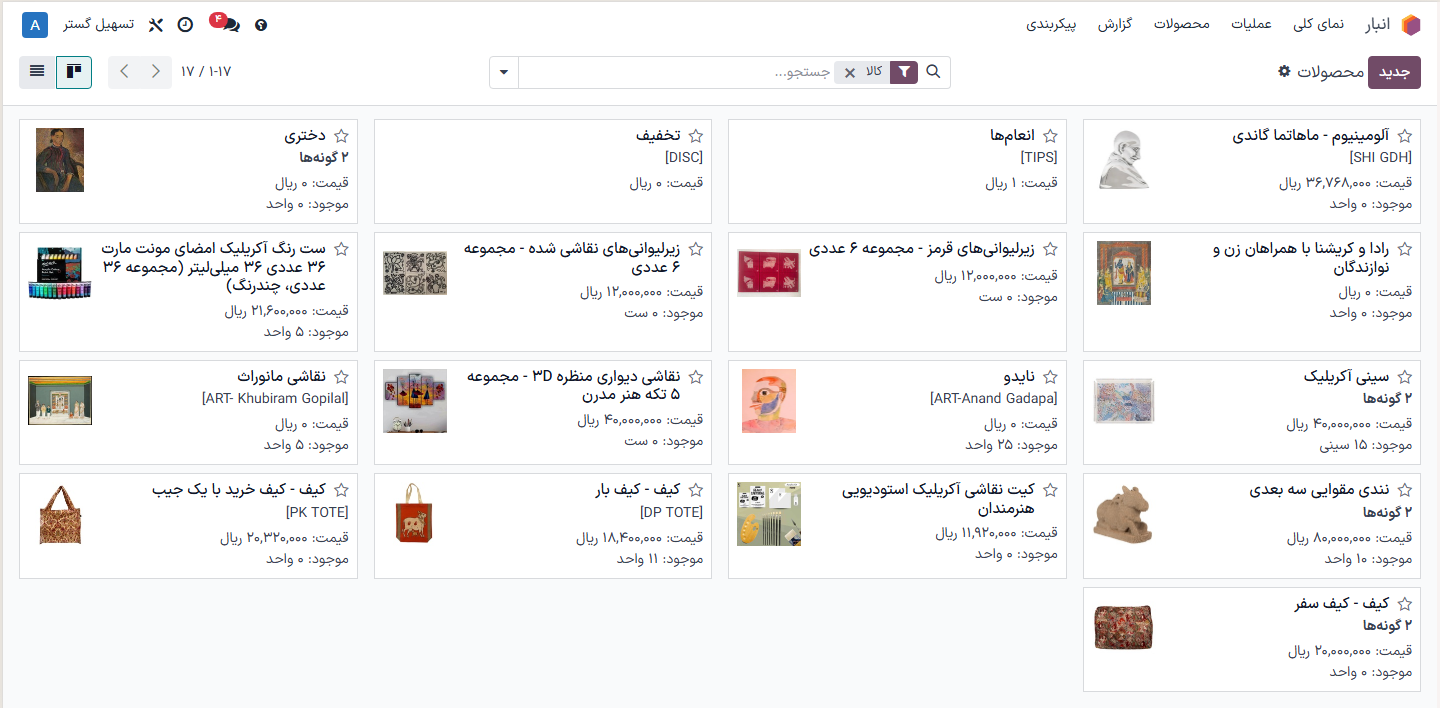Open the Mahatma Gandhi product thumbnail
The width and height of the screenshot is (1440, 708).
(x=1124, y=160)
